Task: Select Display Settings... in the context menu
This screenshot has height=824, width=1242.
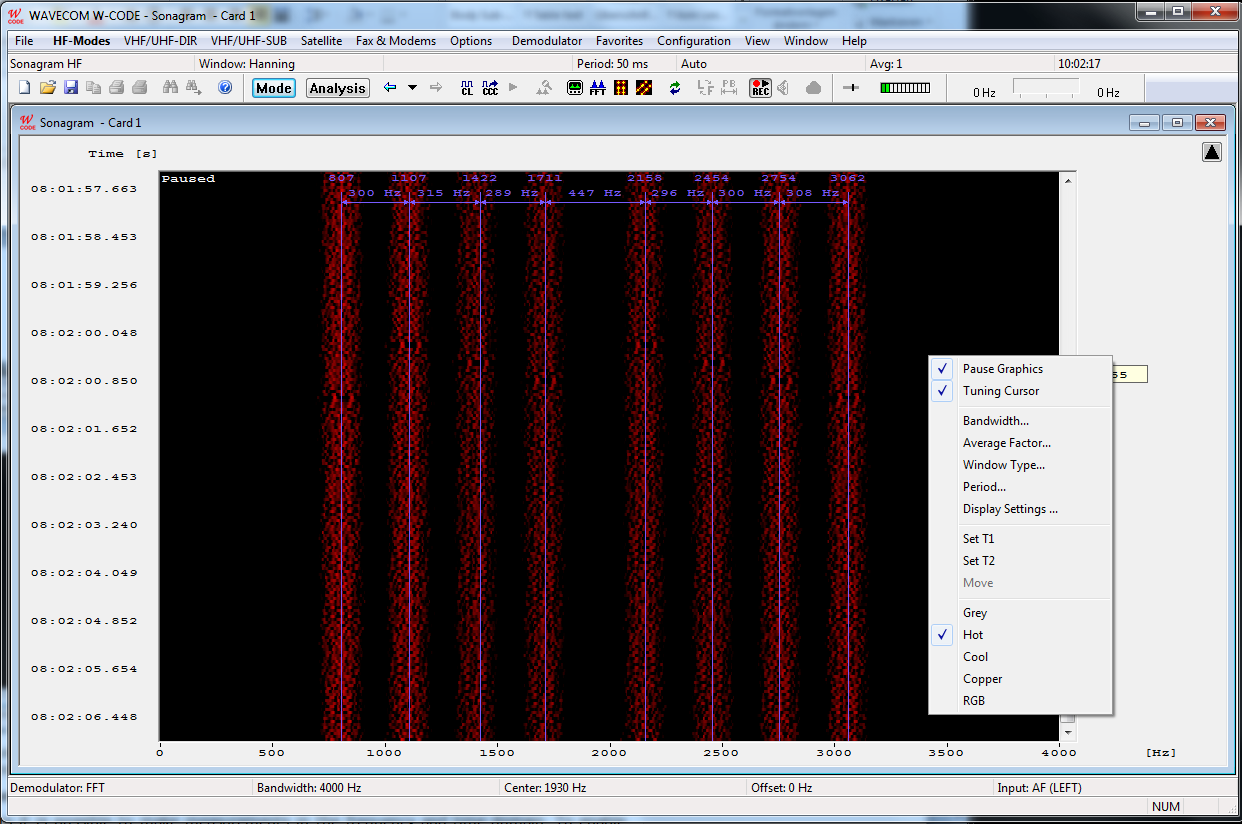Action: [1010, 509]
